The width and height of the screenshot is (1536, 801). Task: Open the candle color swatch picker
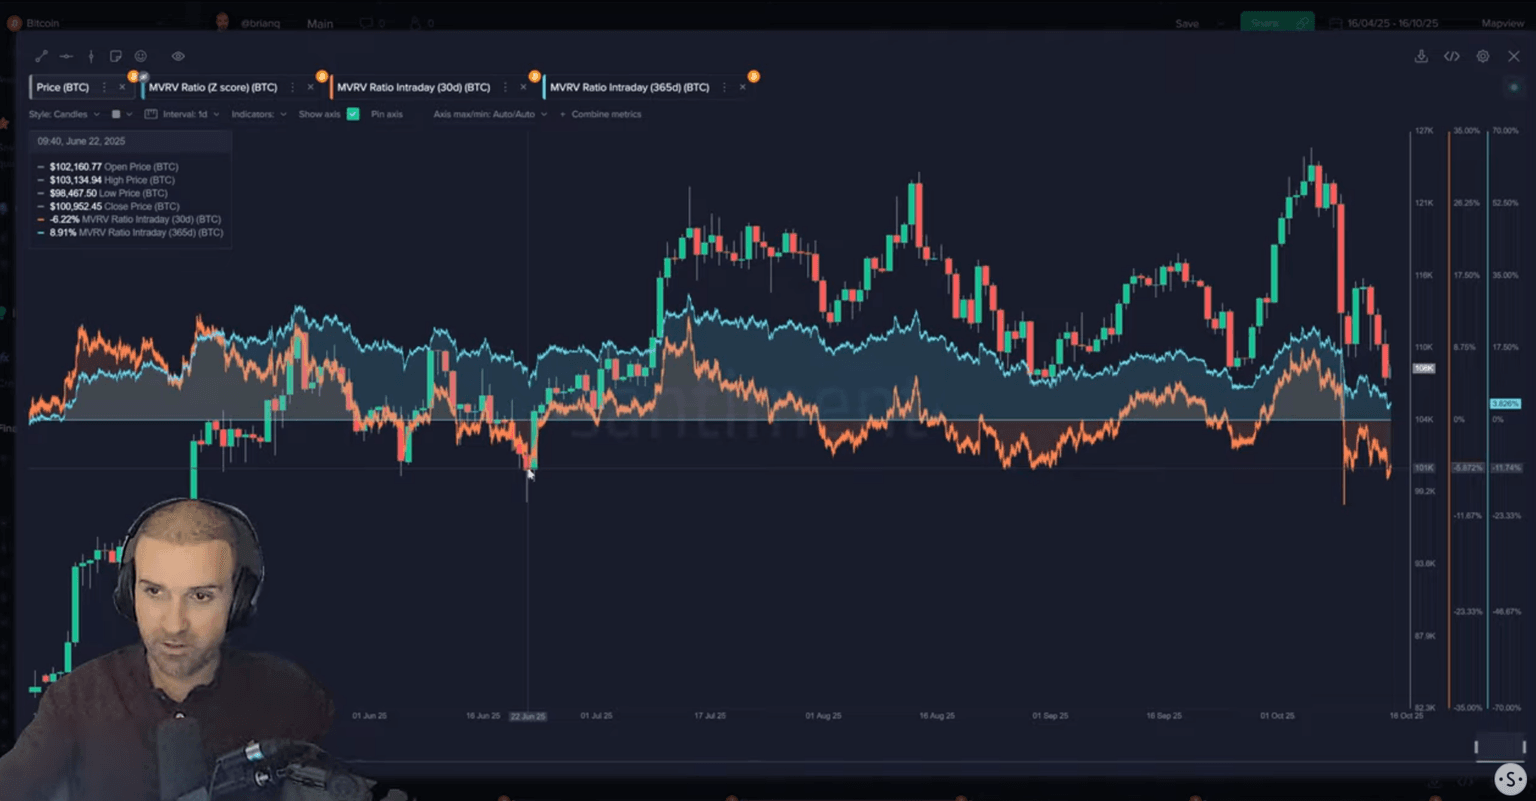(116, 114)
